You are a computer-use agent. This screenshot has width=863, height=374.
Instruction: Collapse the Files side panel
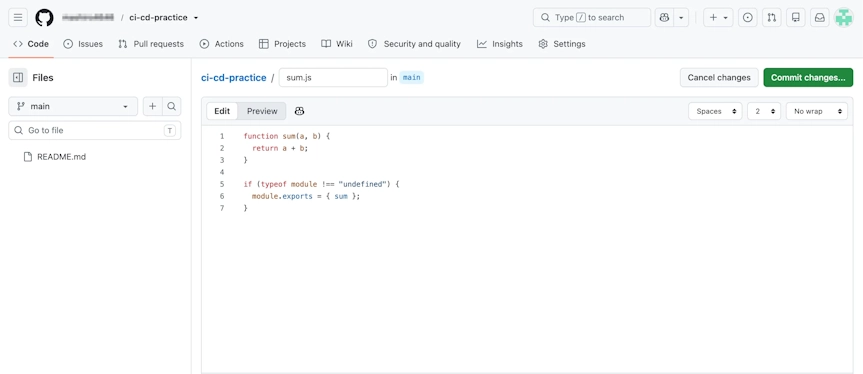(18, 78)
